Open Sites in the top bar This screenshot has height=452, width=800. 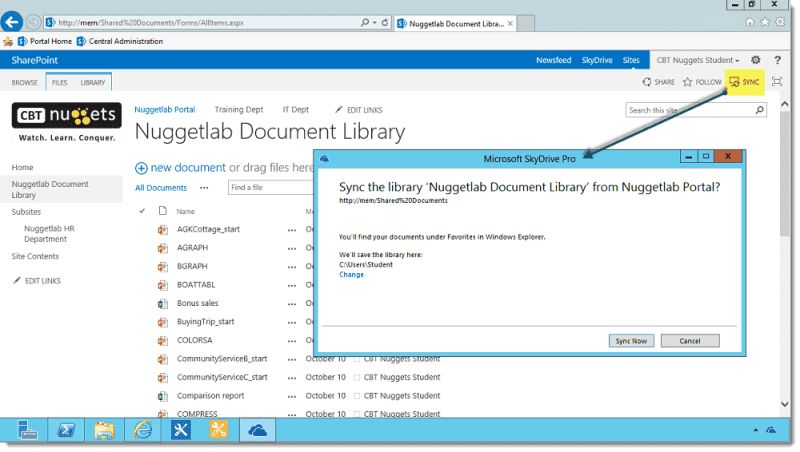[631, 60]
